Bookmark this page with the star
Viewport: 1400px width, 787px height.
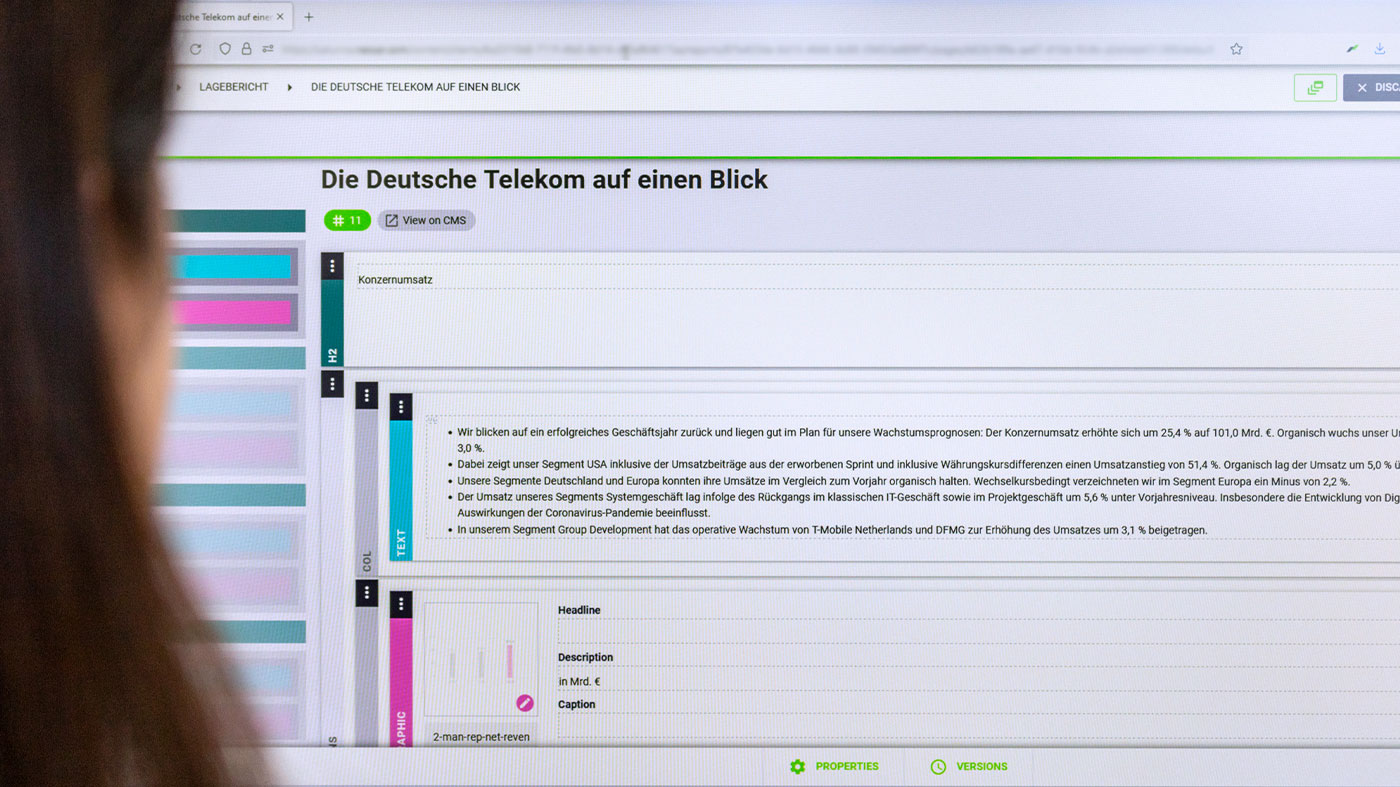tap(1236, 49)
